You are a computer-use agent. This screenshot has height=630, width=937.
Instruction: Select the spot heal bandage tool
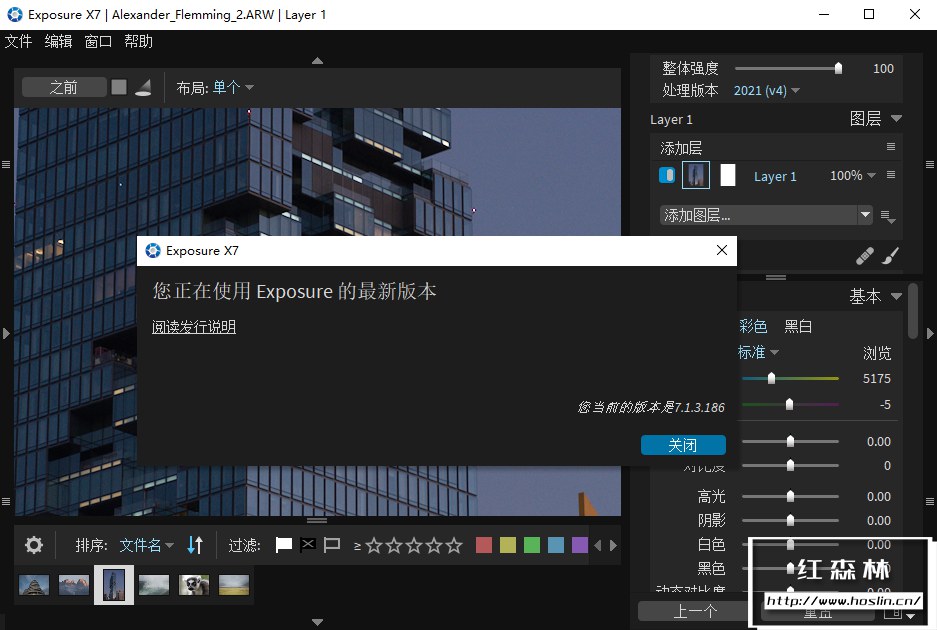[x=864, y=256]
